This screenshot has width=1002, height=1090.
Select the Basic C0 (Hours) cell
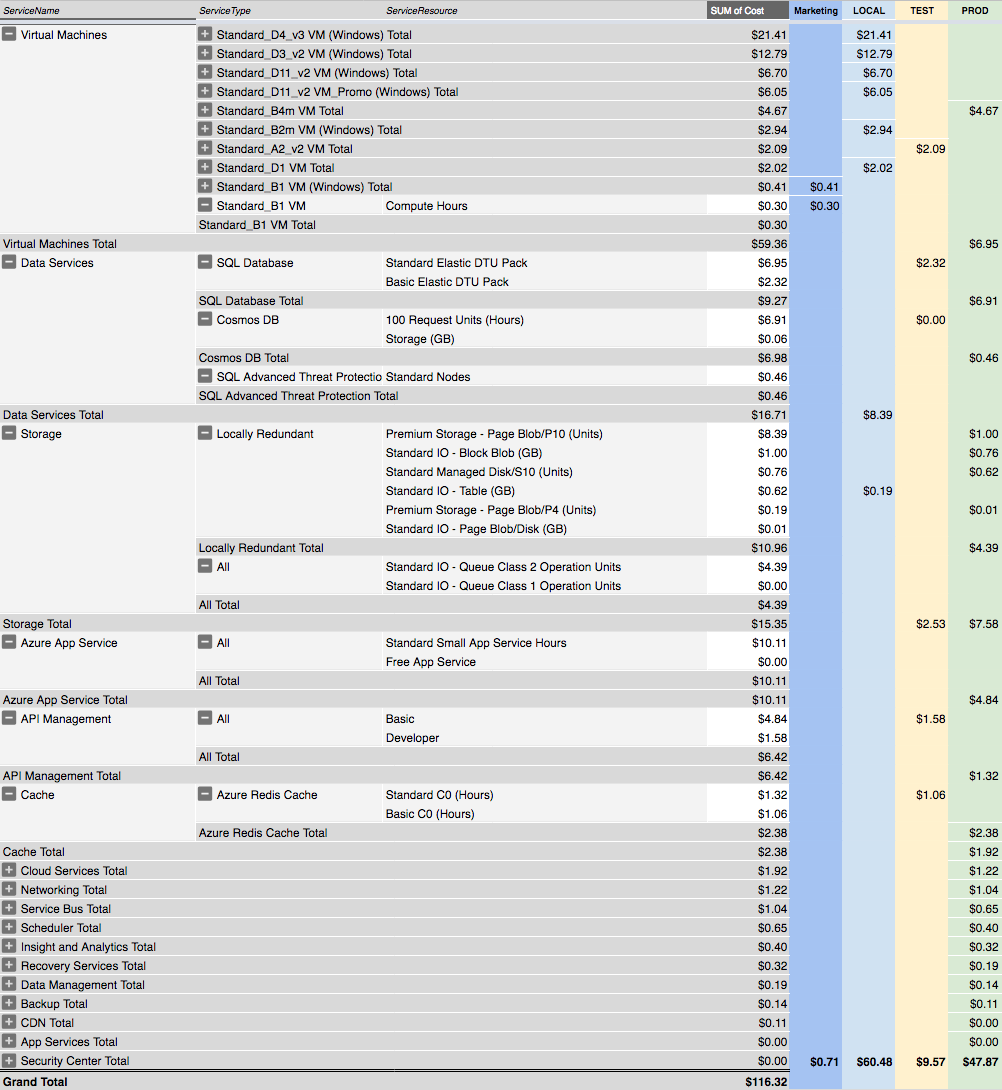point(544,813)
